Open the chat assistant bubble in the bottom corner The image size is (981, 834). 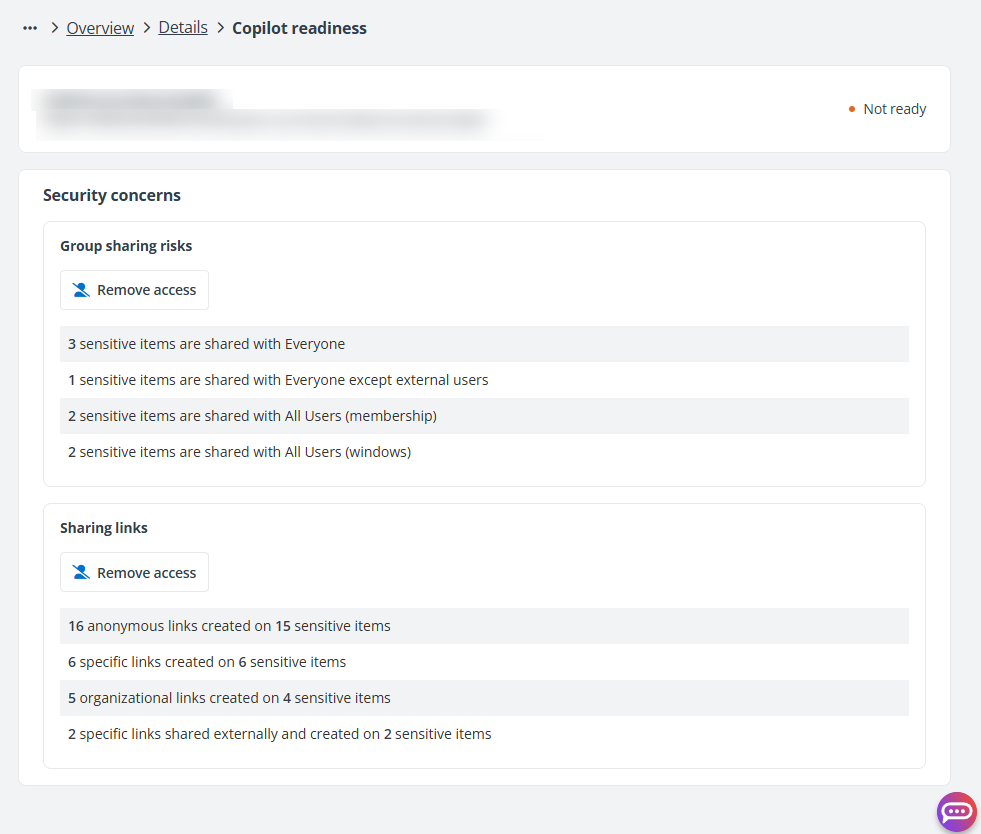point(956,812)
